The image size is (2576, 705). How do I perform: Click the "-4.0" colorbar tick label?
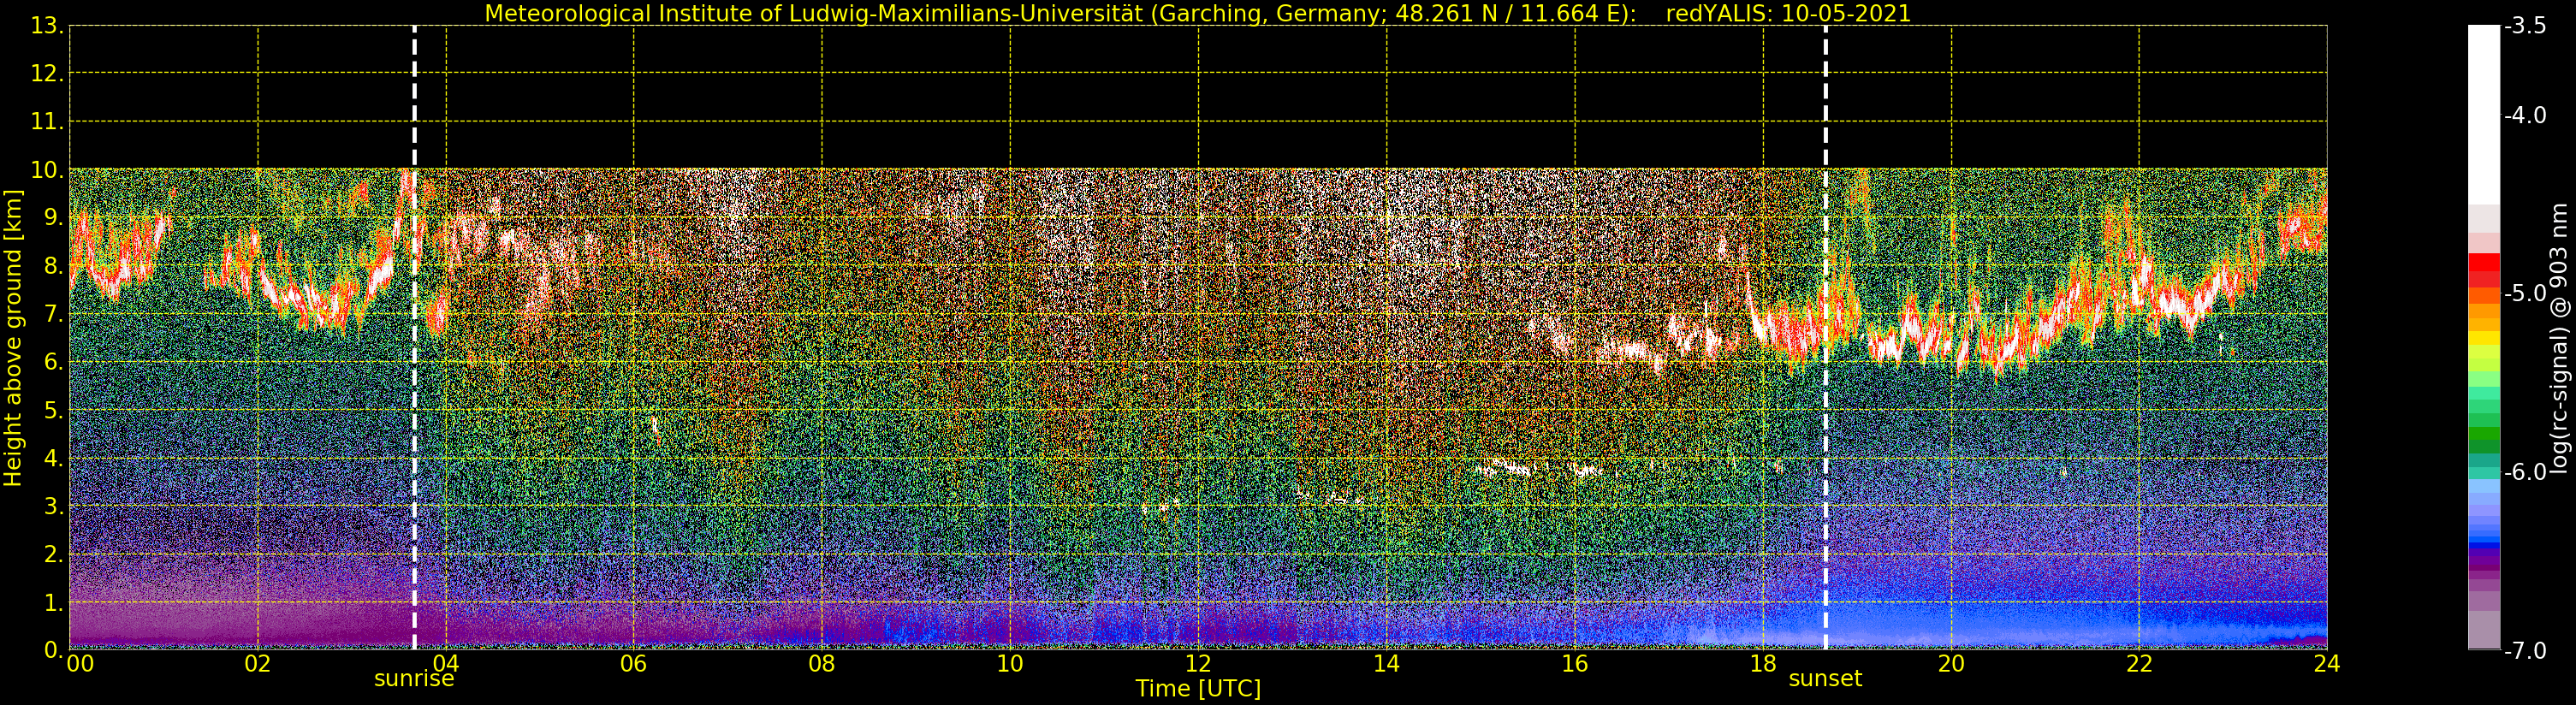[2526, 116]
